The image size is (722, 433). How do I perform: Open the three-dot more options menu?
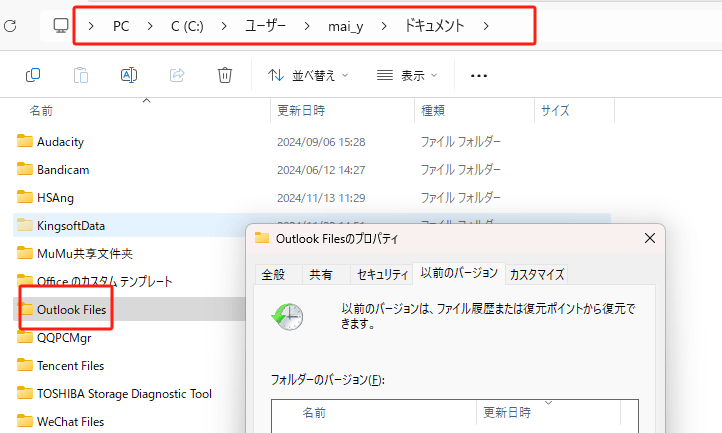[x=479, y=76]
